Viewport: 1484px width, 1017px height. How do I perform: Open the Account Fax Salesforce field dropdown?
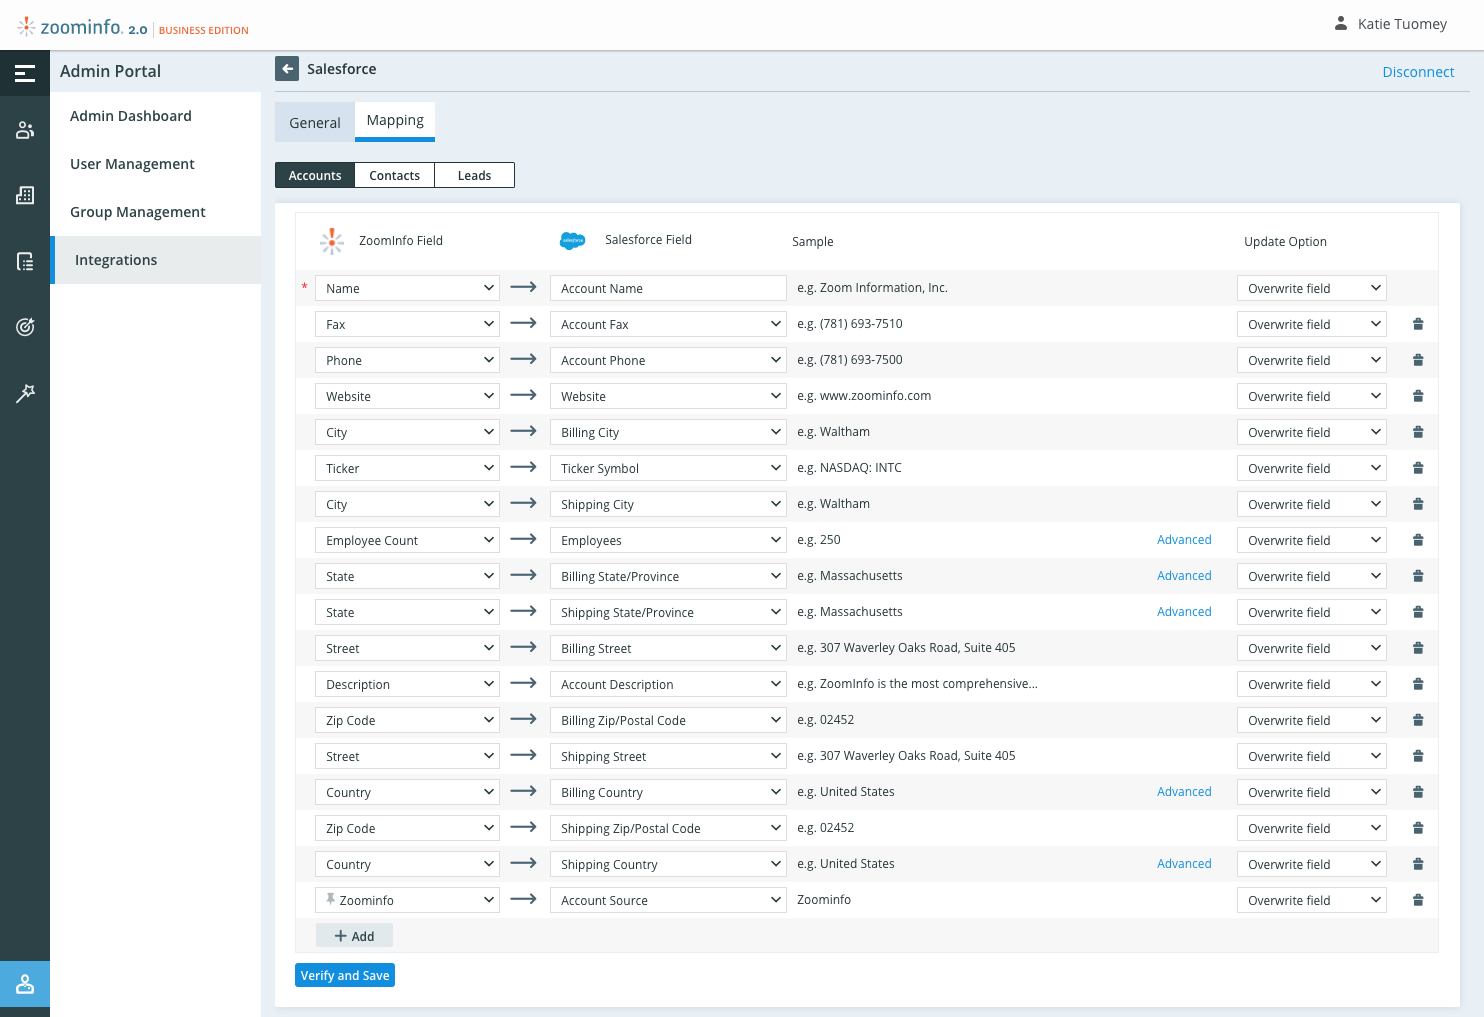pos(668,324)
